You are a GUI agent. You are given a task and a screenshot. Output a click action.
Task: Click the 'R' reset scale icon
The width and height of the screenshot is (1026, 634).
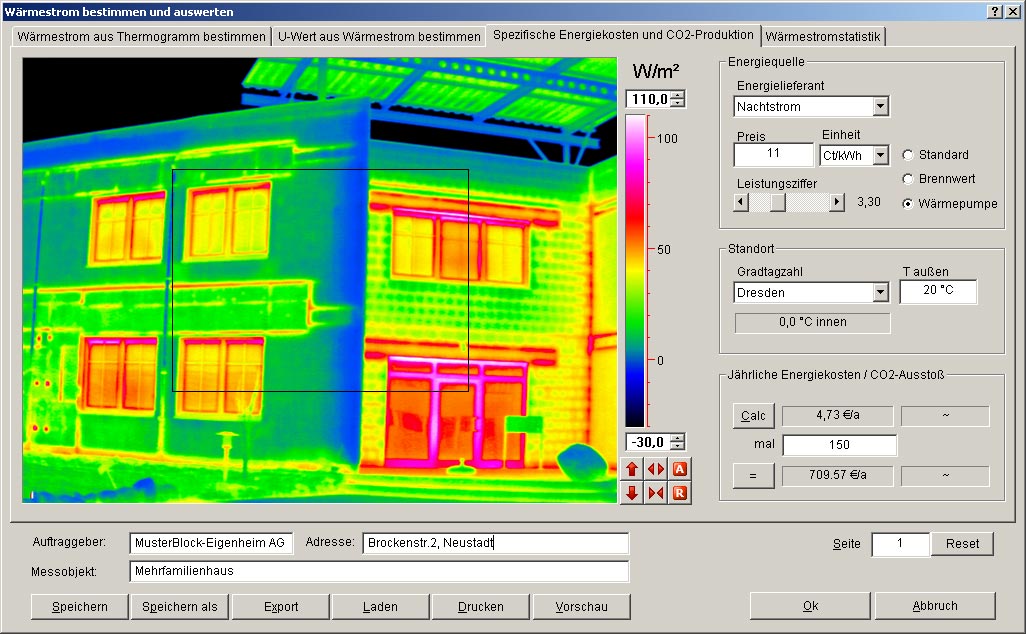tap(680, 492)
